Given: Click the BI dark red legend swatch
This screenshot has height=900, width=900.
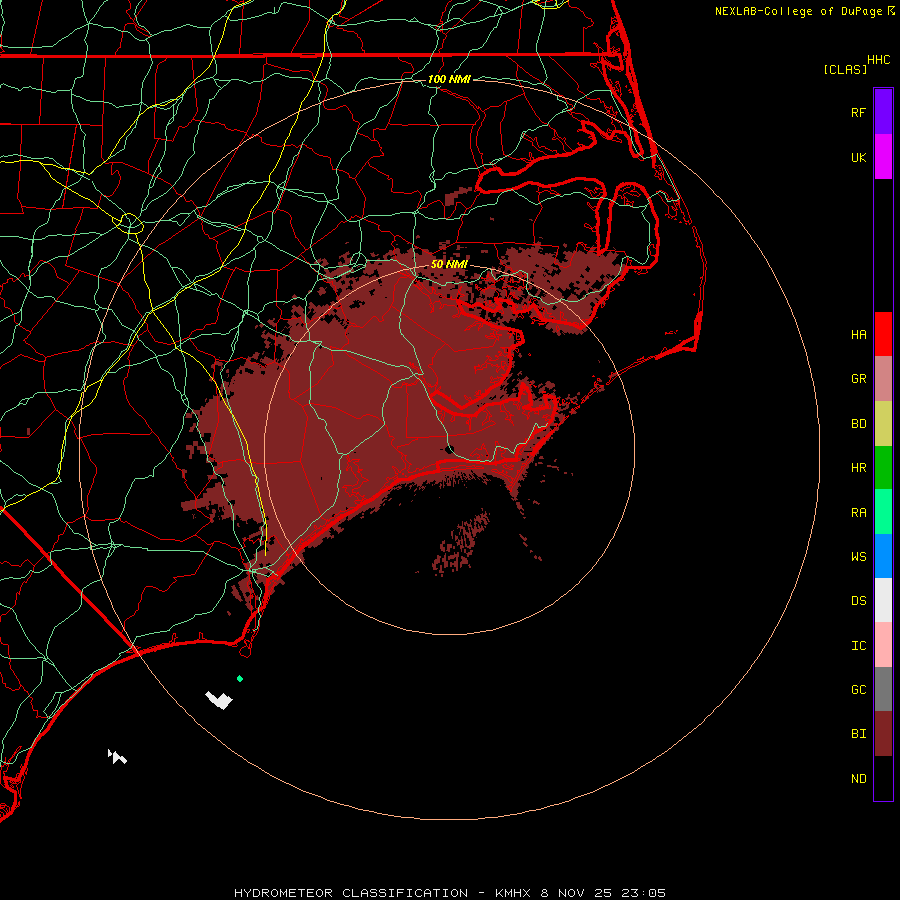Looking at the screenshot, I should (x=883, y=734).
